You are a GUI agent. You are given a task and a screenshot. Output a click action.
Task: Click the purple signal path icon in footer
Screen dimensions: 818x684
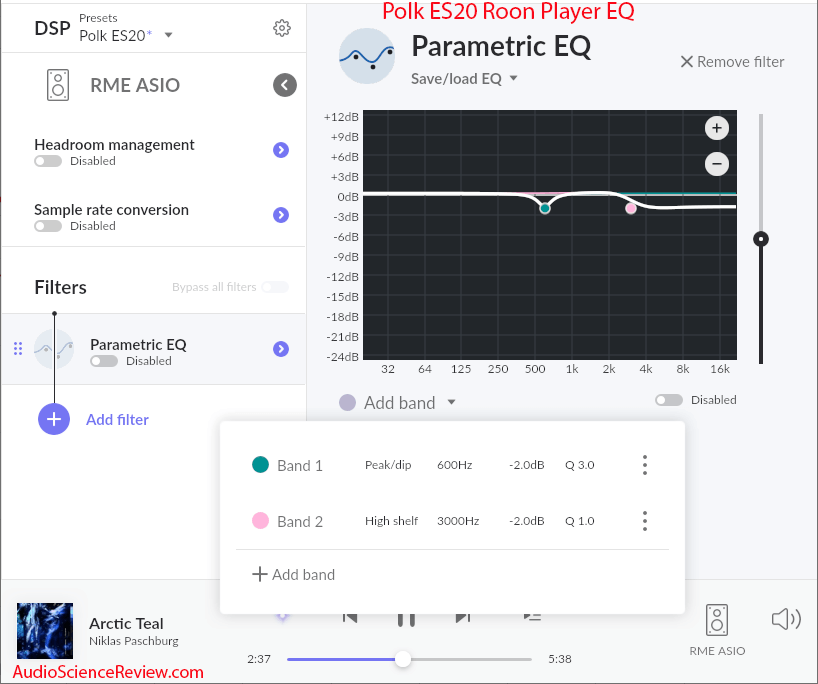(282, 616)
